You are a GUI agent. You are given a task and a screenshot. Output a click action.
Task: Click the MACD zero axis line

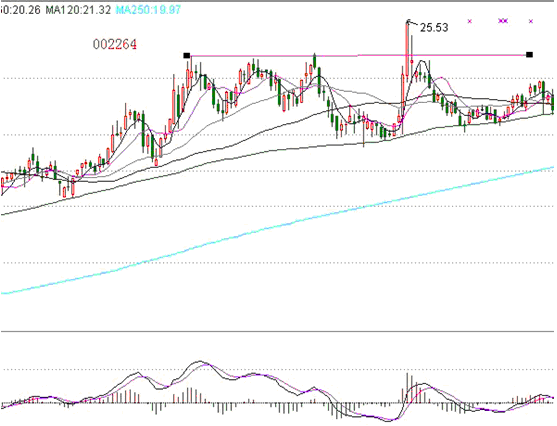point(277,403)
